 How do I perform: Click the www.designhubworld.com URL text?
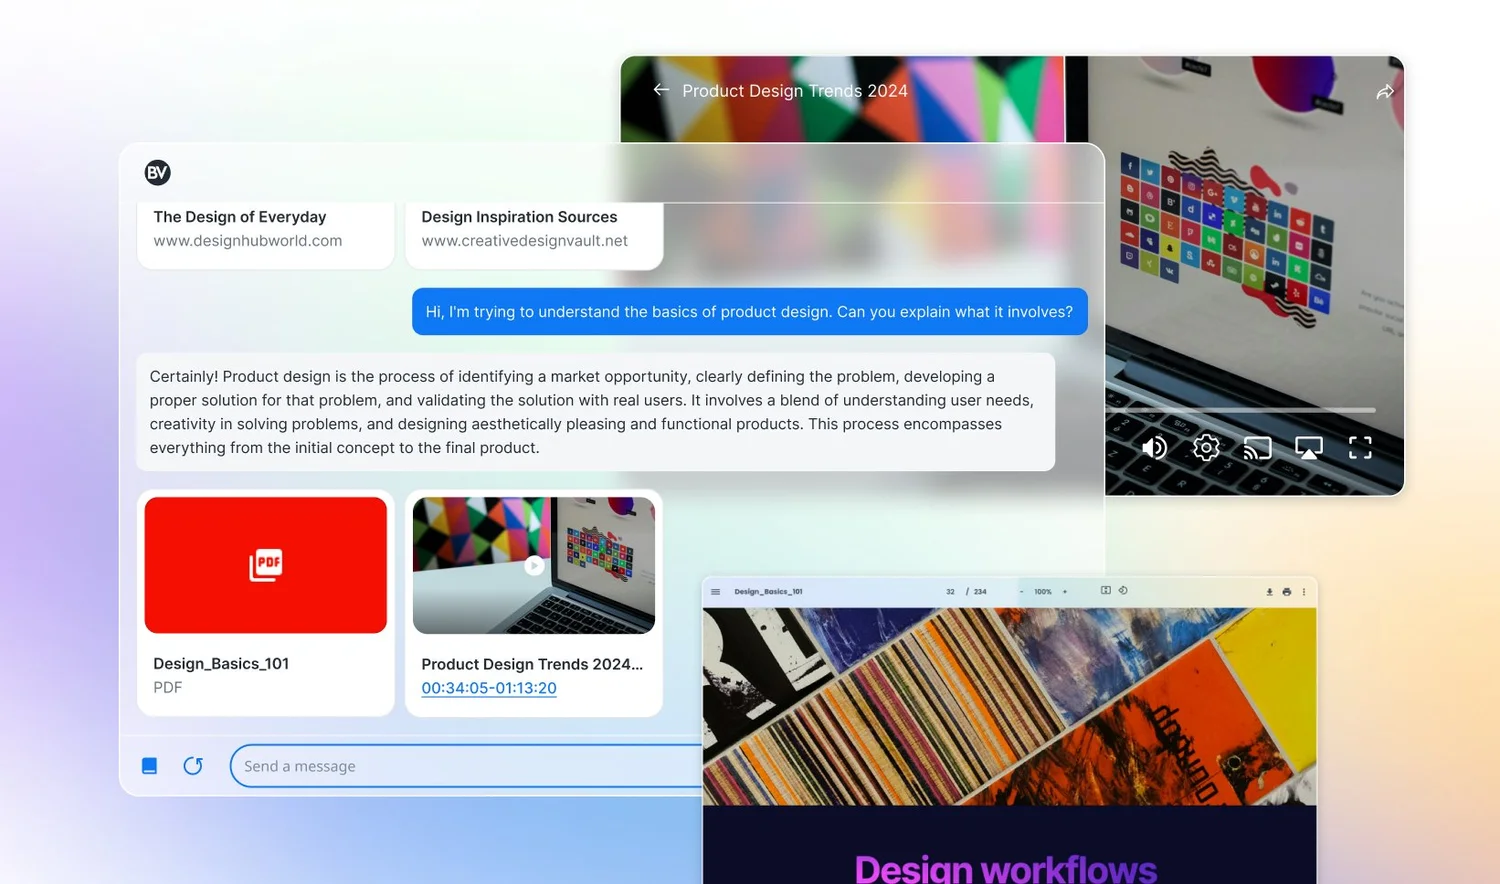[248, 241]
